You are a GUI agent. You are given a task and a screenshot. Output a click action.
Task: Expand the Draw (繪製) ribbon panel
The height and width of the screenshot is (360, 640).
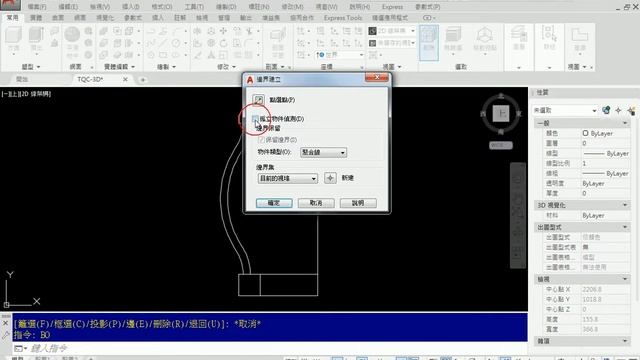click(167, 67)
